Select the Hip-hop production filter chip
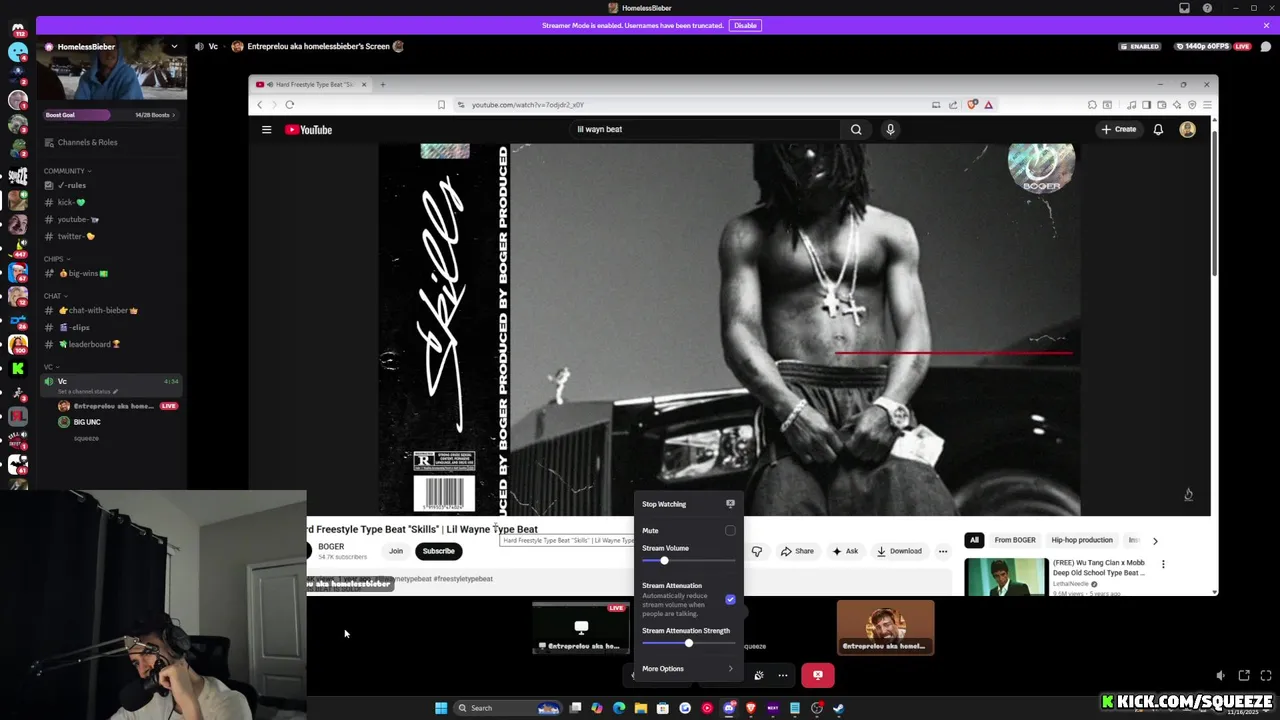This screenshot has height=720, width=1280. coord(1082,540)
